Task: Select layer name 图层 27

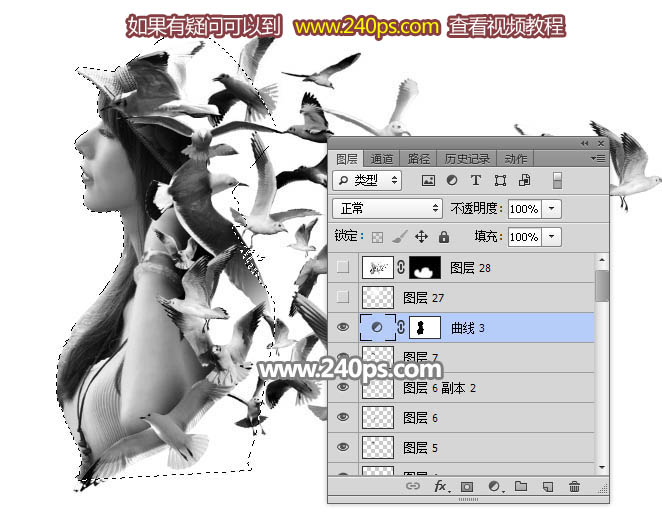Action: [x=423, y=298]
